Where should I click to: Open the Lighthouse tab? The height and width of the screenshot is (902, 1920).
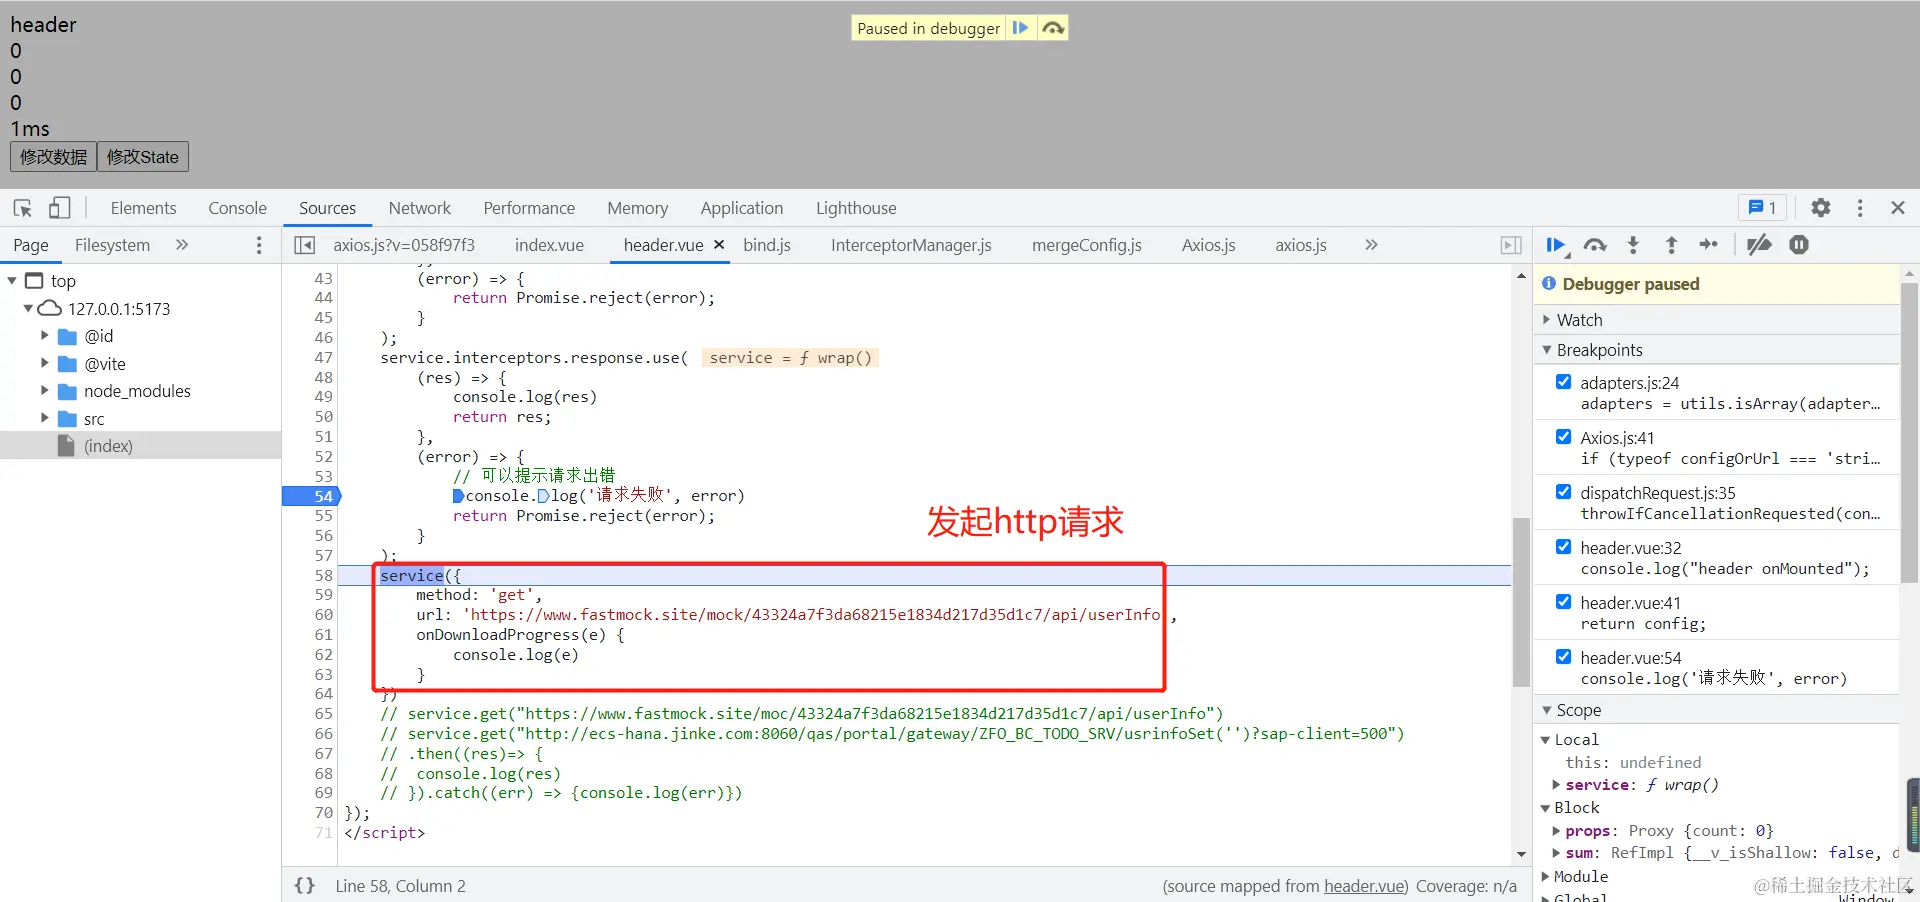click(x=856, y=208)
